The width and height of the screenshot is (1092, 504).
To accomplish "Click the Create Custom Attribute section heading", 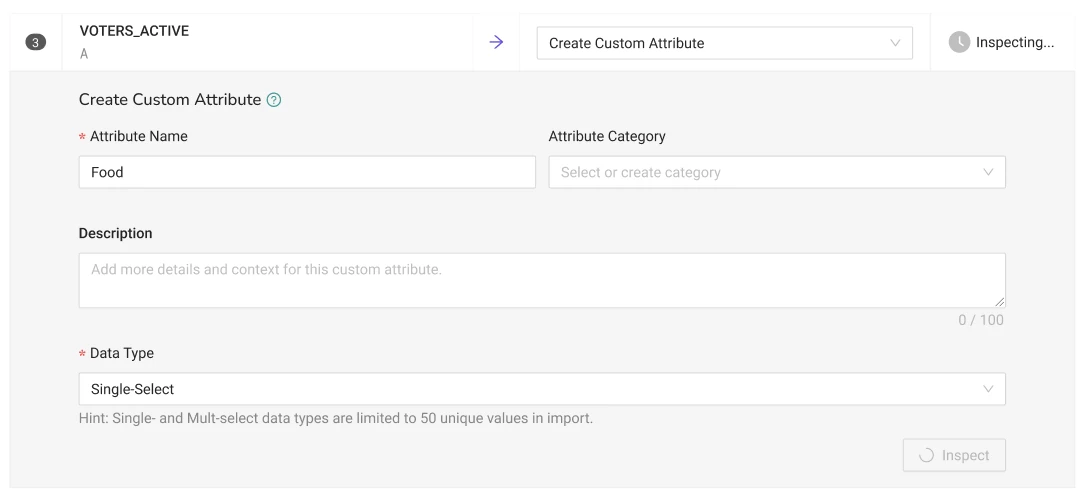I will click(x=170, y=100).
